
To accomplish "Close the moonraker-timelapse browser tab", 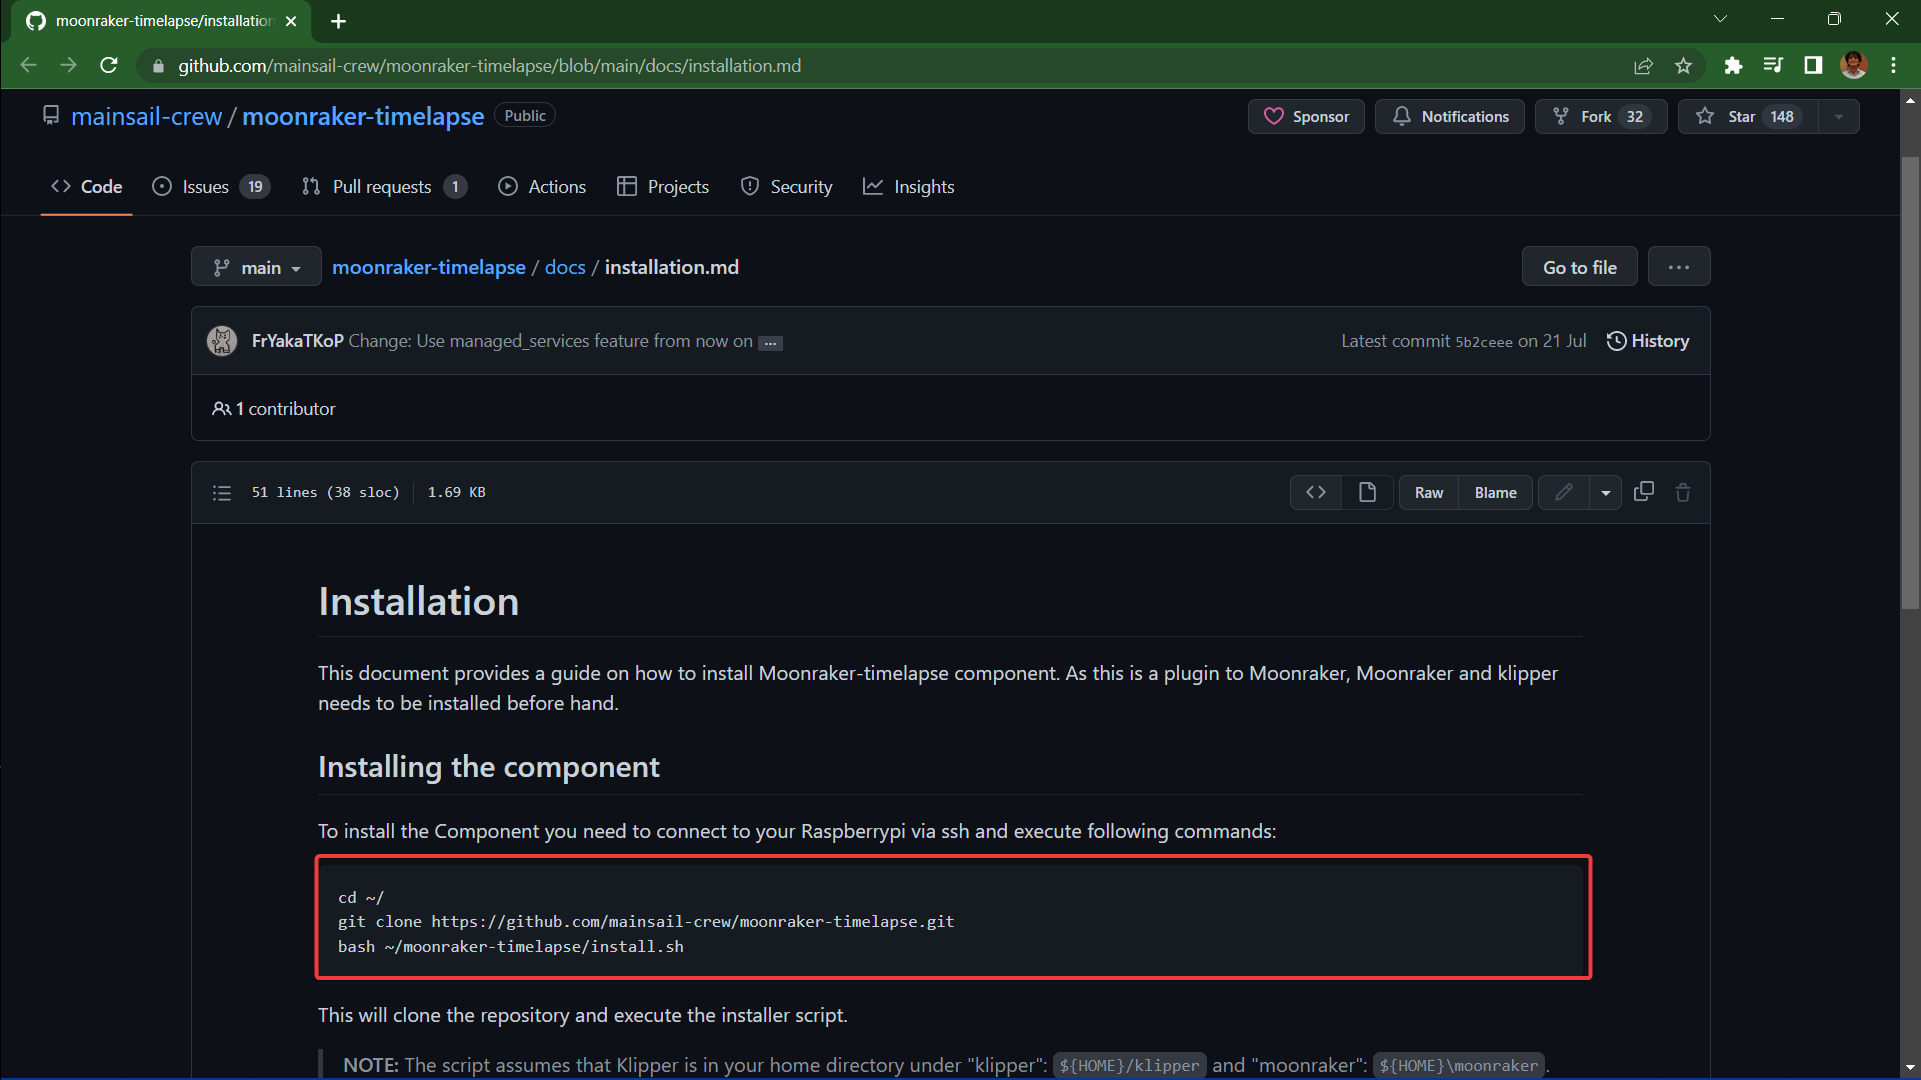I will pyautogui.click(x=291, y=21).
